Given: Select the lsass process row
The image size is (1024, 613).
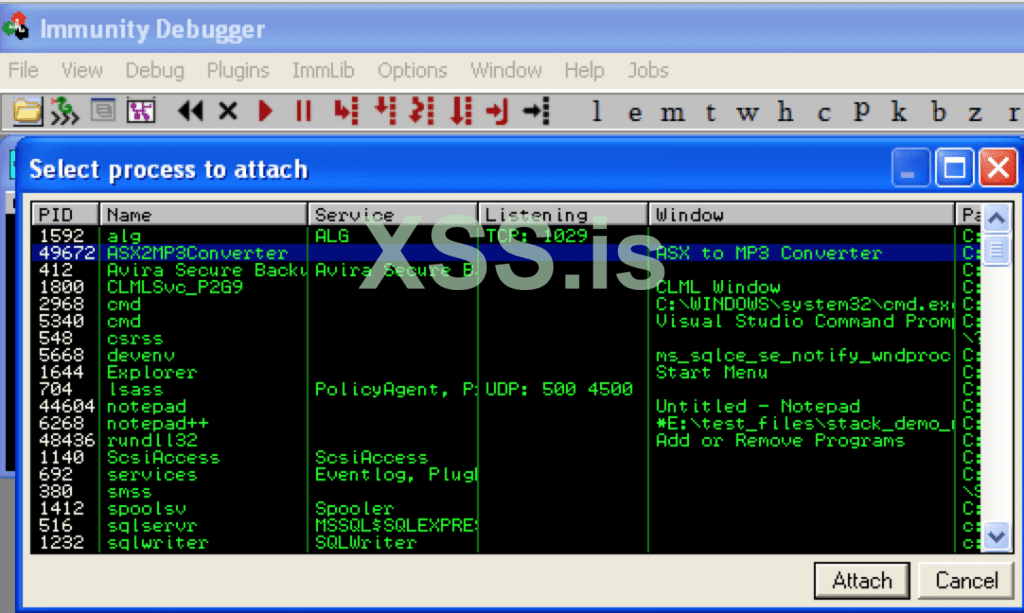Looking at the screenshot, I should coord(506,388).
